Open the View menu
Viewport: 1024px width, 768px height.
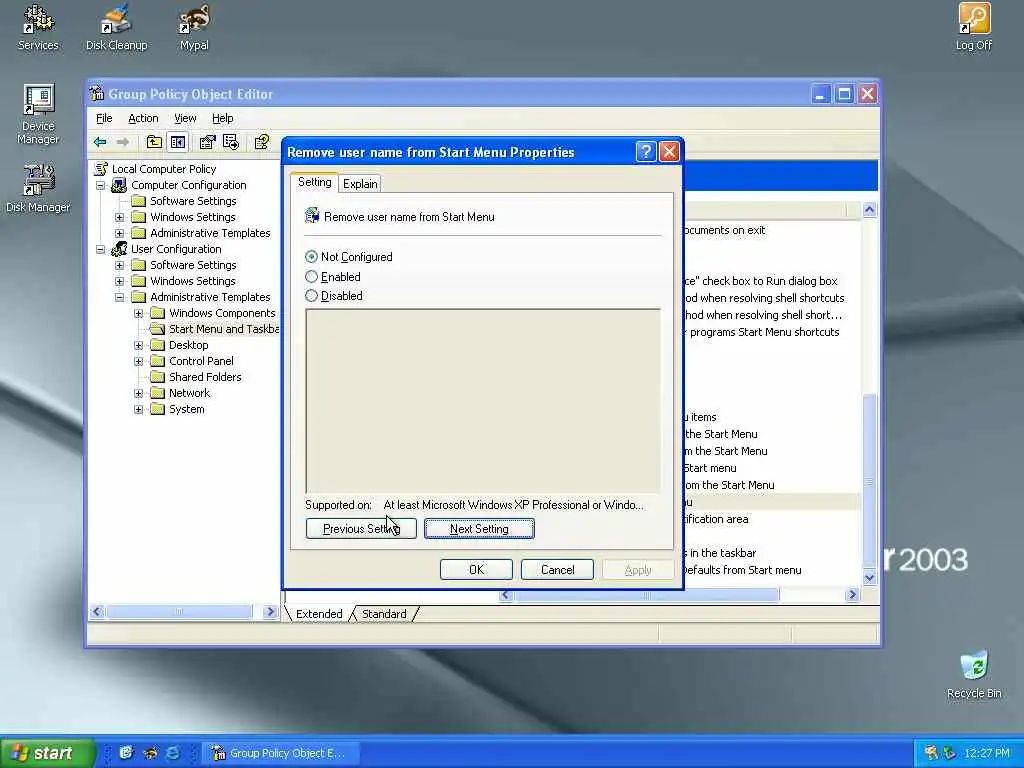[185, 118]
